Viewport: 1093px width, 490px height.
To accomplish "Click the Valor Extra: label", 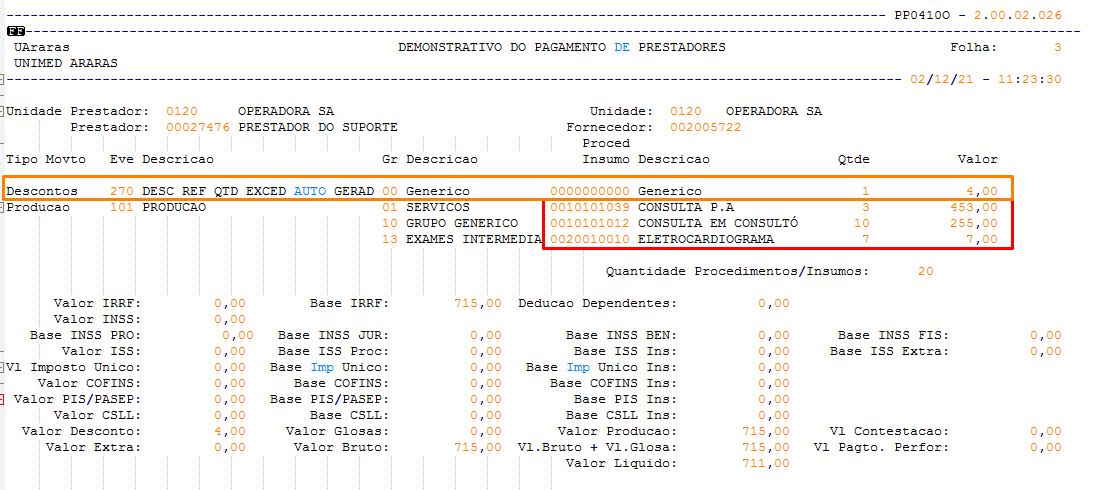I will click(x=93, y=447).
